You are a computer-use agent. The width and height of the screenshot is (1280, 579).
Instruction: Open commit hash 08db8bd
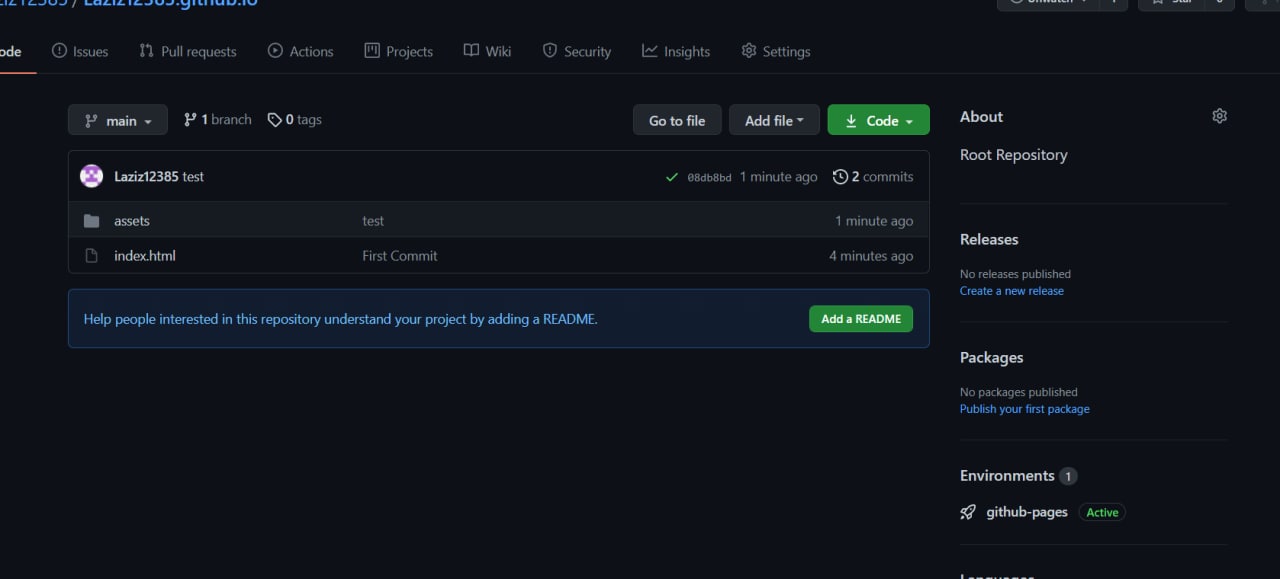tap(709, 177)
